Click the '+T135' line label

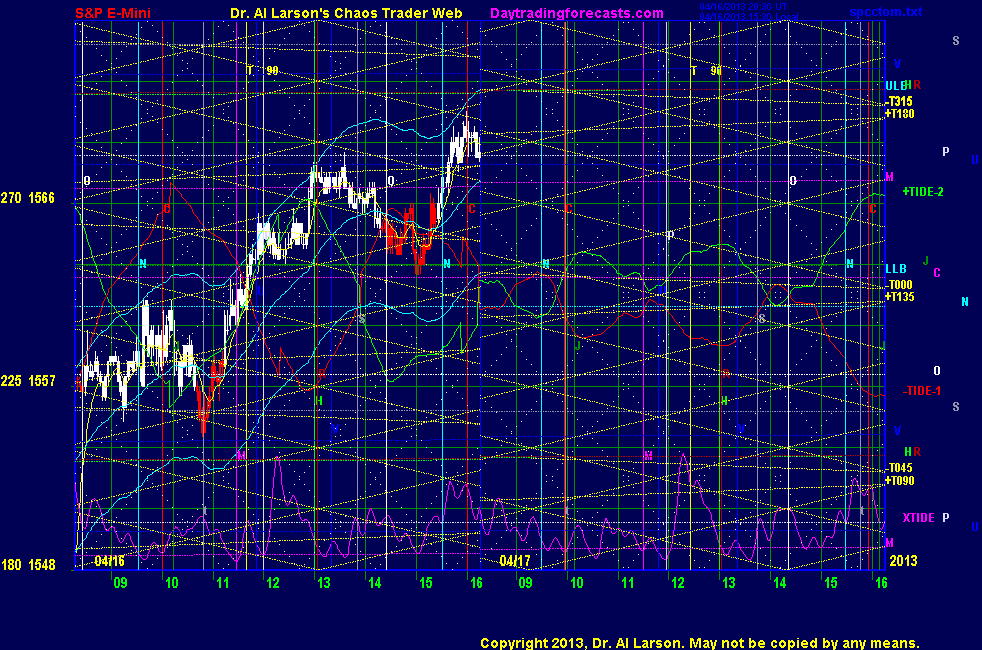[x=899, y=297]
